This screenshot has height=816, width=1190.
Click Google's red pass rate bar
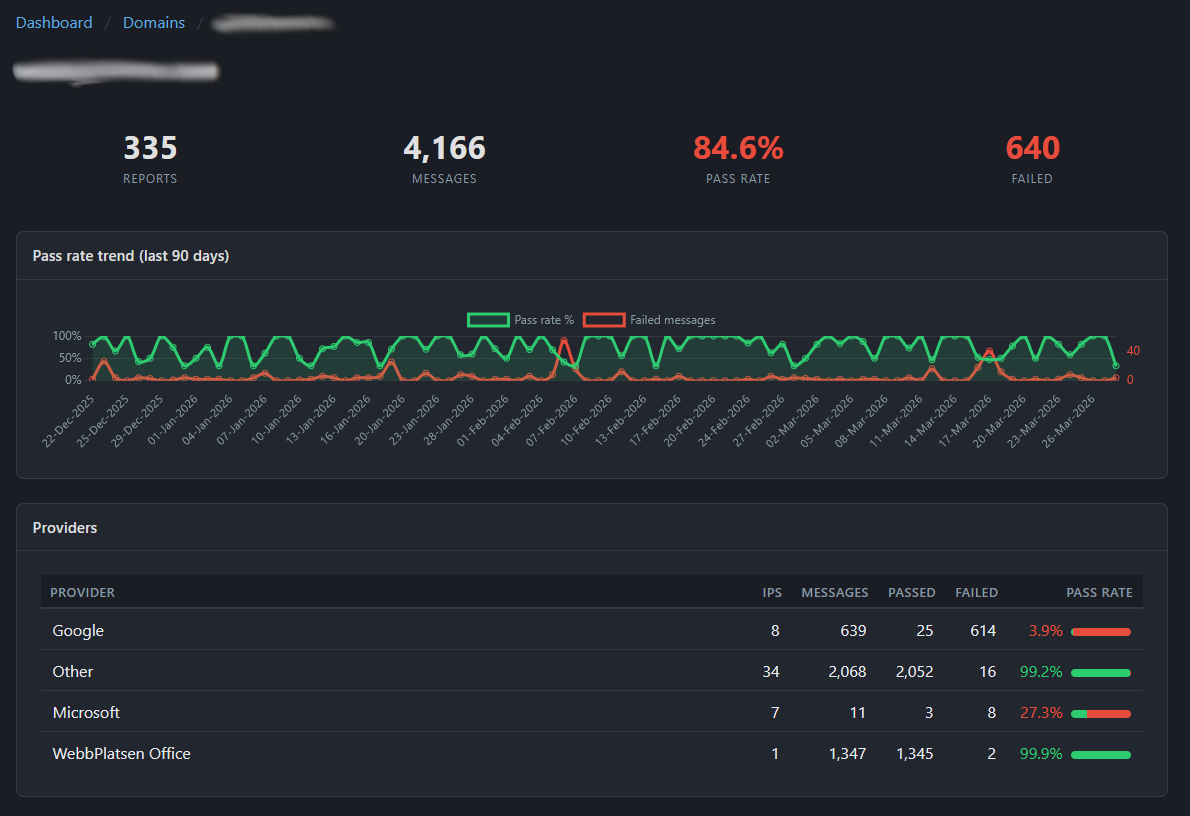(1100, 632)
